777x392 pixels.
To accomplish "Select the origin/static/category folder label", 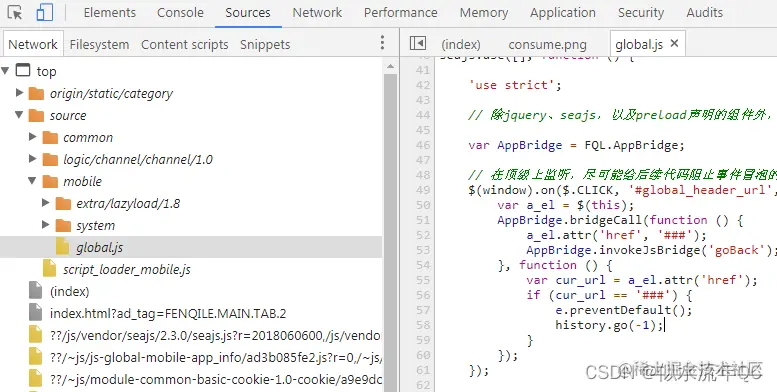I will 111,94.
